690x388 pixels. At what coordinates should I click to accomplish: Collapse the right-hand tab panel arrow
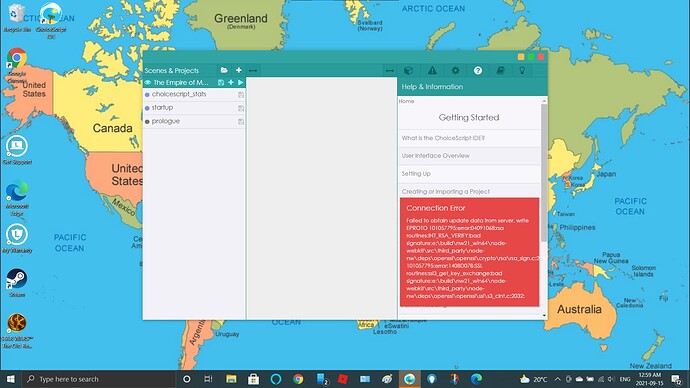pyautogui.click(x=390, y=70)
